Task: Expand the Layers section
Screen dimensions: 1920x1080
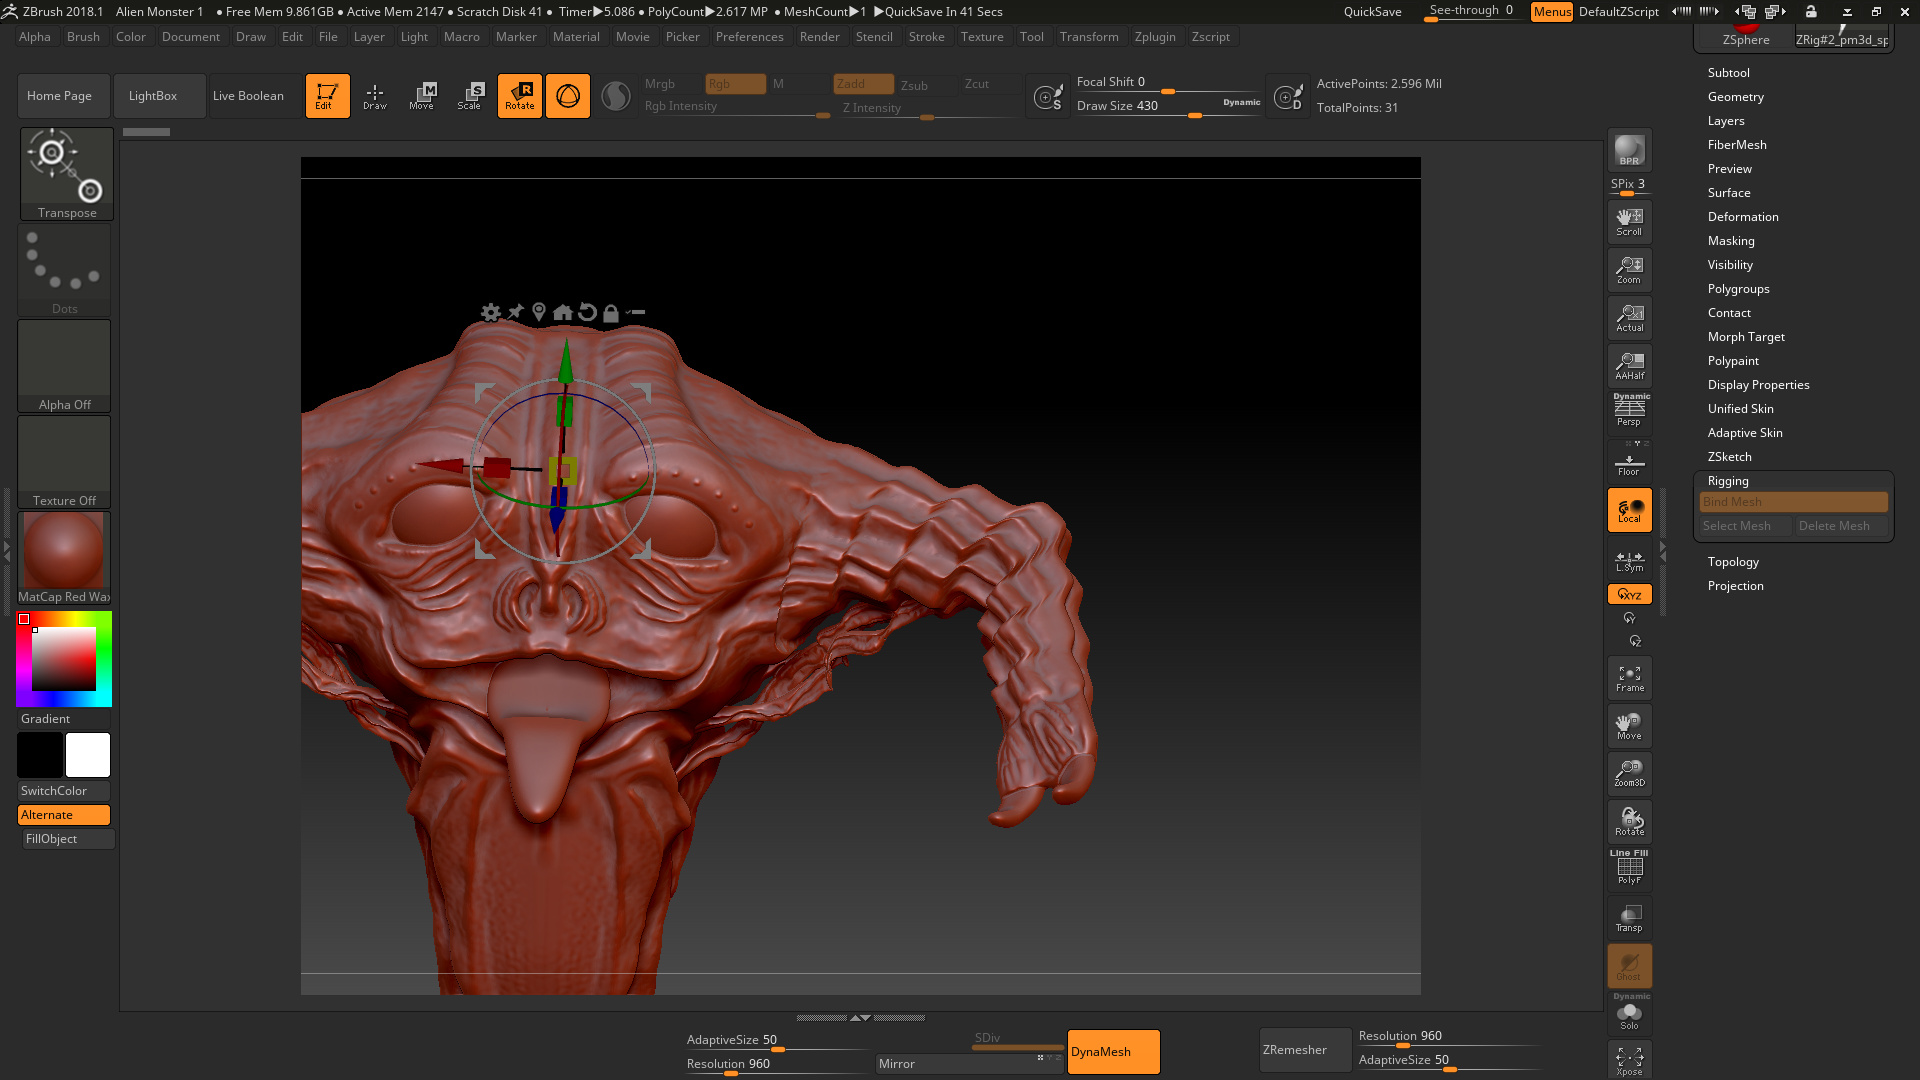Action: pos(1725,121)
